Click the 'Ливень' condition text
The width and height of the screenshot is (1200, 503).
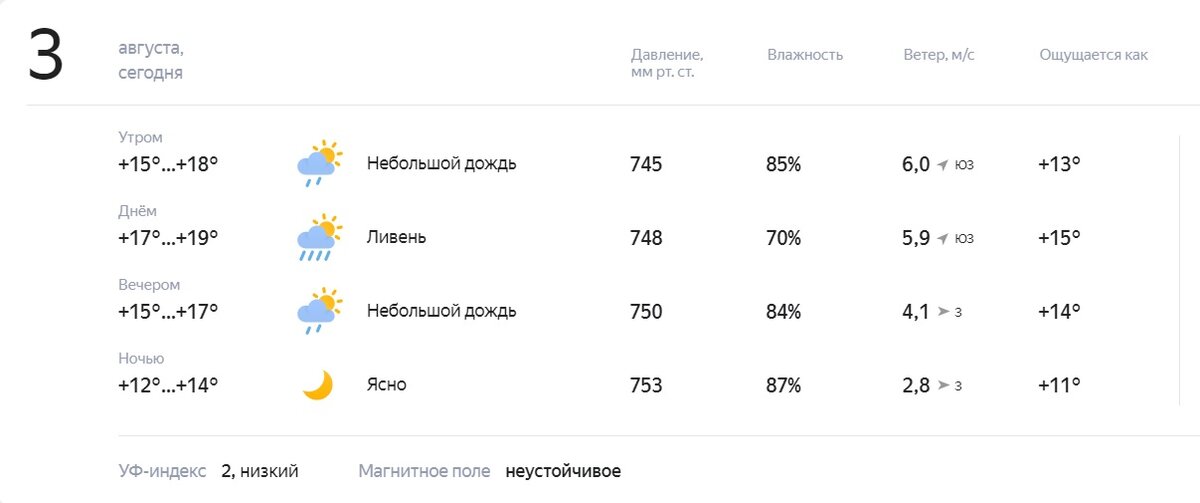point(397,237)
